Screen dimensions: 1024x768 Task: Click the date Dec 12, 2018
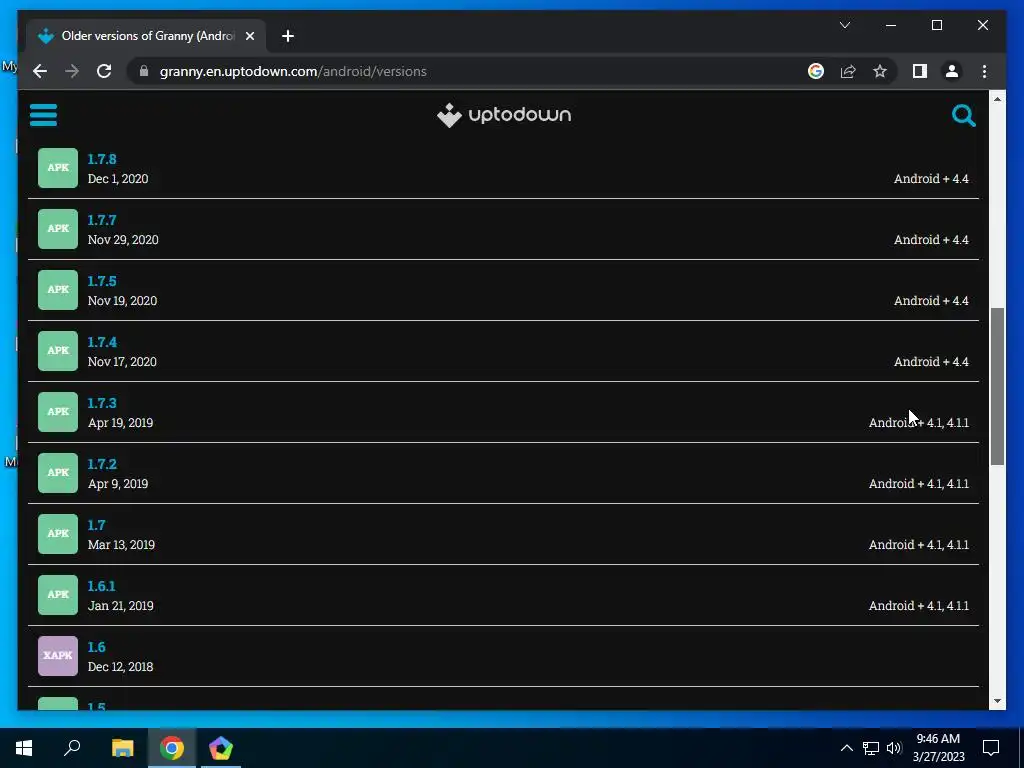point(120,667)
